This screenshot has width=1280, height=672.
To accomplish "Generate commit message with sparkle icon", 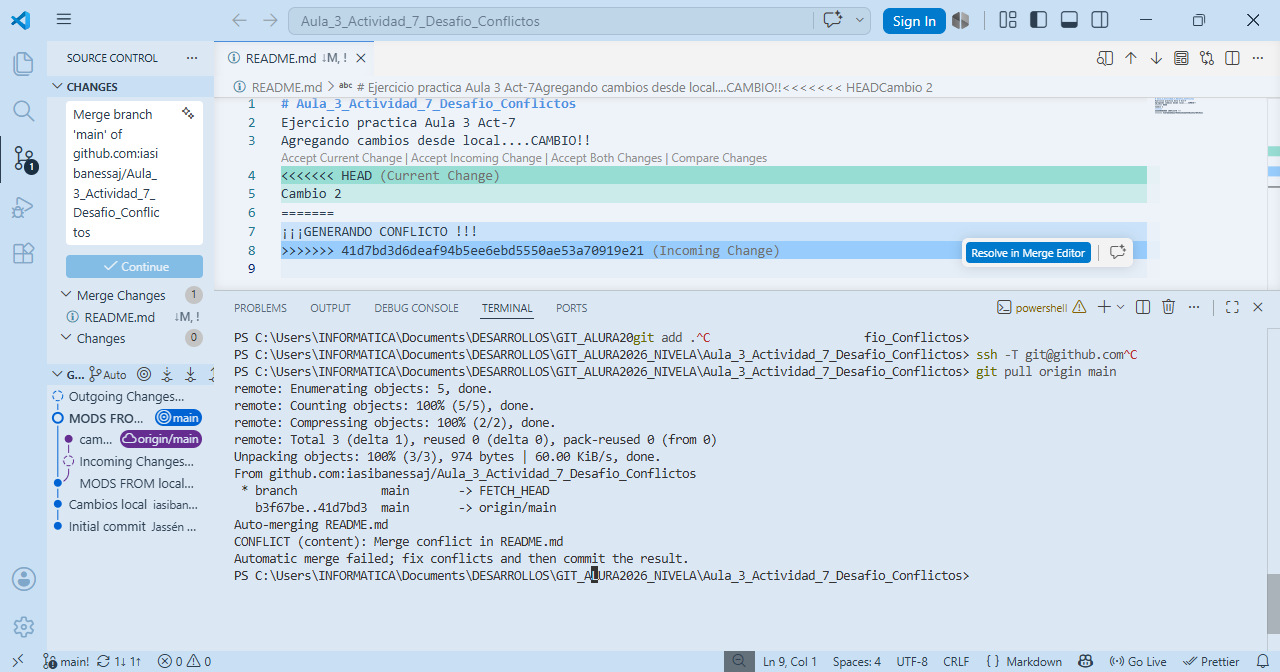I will click(x=187, y=114).
